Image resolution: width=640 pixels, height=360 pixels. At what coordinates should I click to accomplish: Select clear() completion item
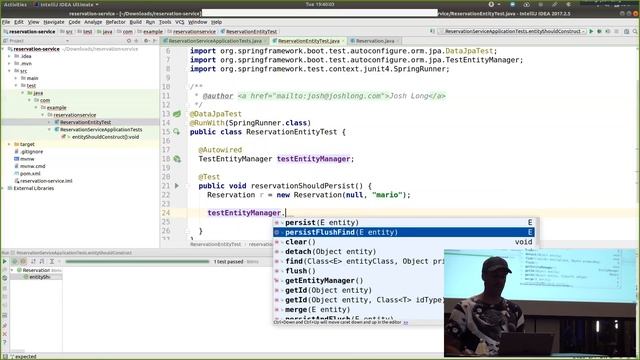click(x=404, y=242)
